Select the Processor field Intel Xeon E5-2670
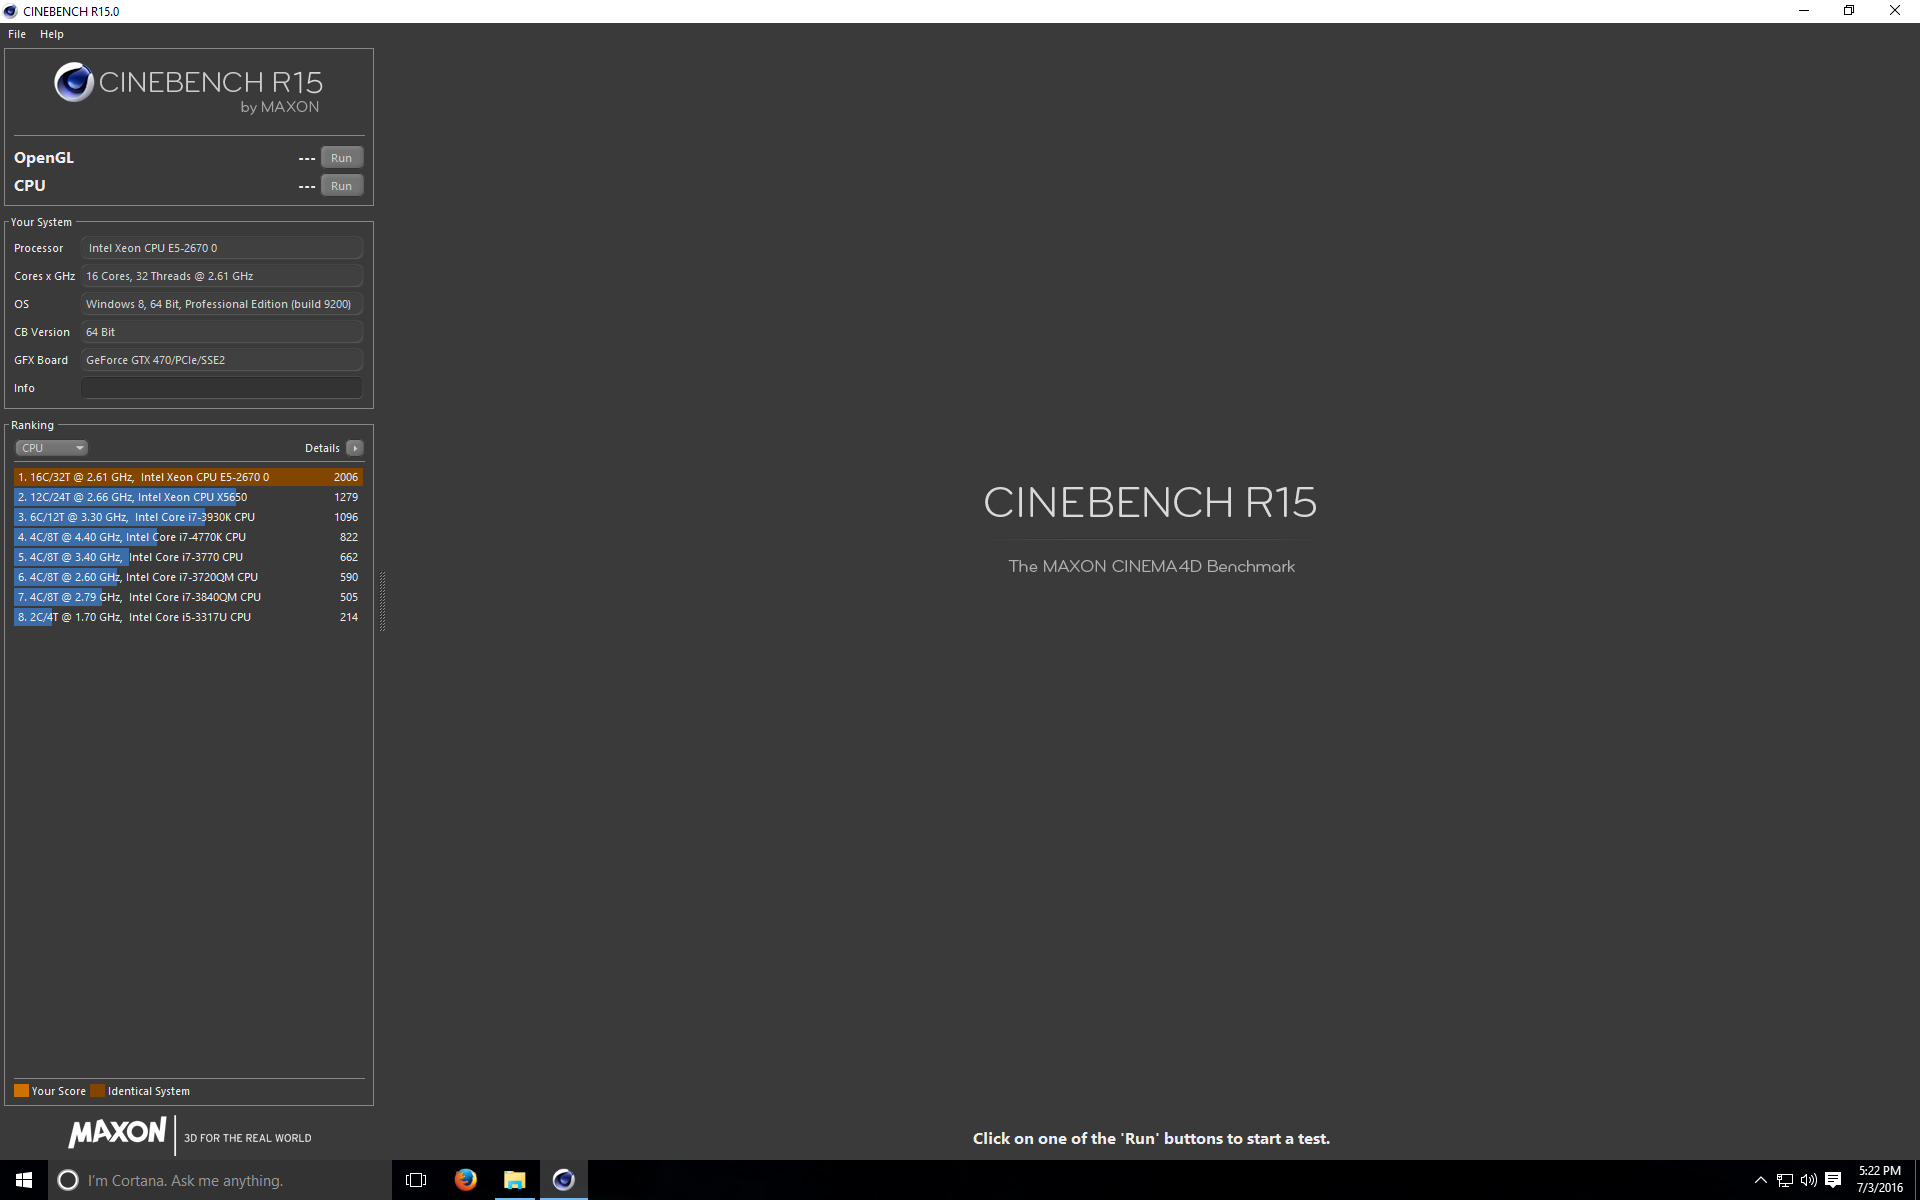The image size is (1920, 1200). [221, 248]
